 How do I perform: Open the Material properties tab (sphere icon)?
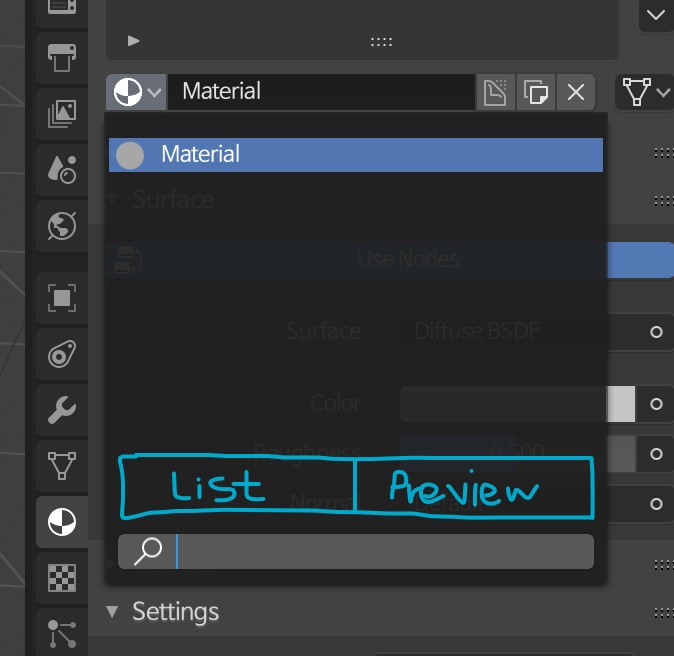click(62, 522)
